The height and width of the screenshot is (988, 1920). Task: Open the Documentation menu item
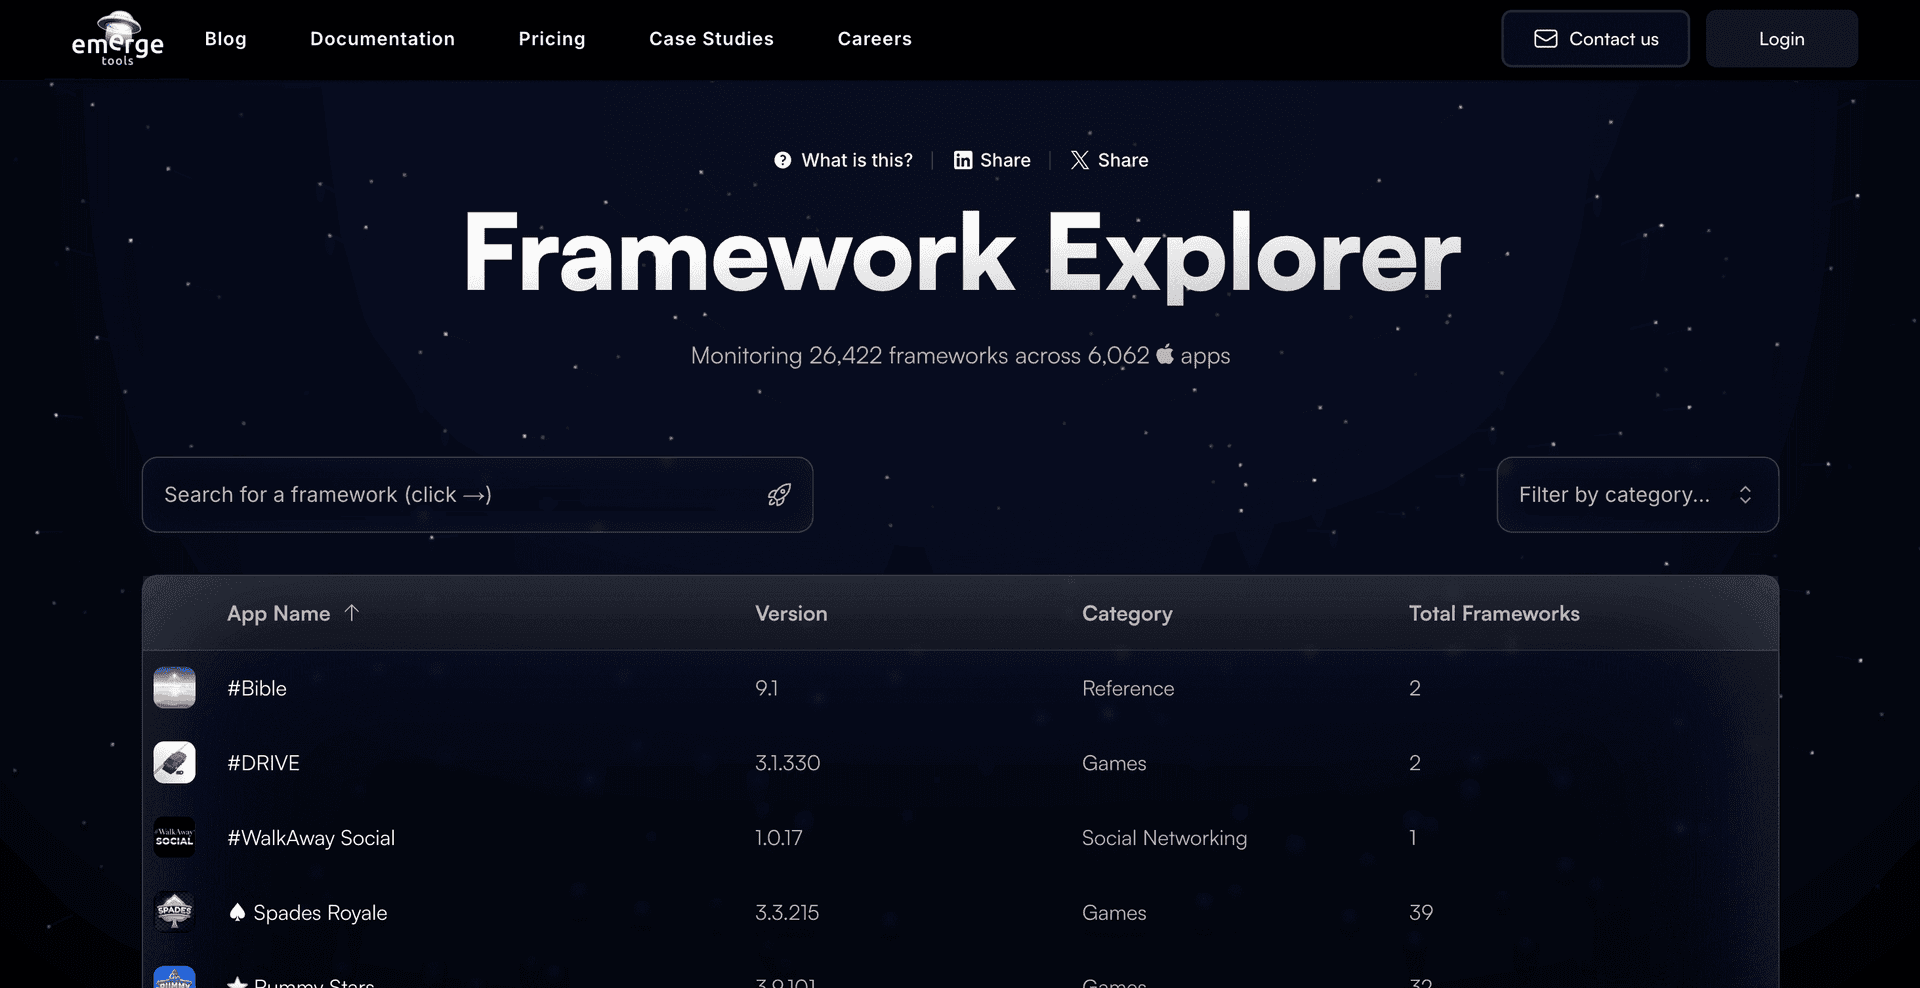[382, 39]
